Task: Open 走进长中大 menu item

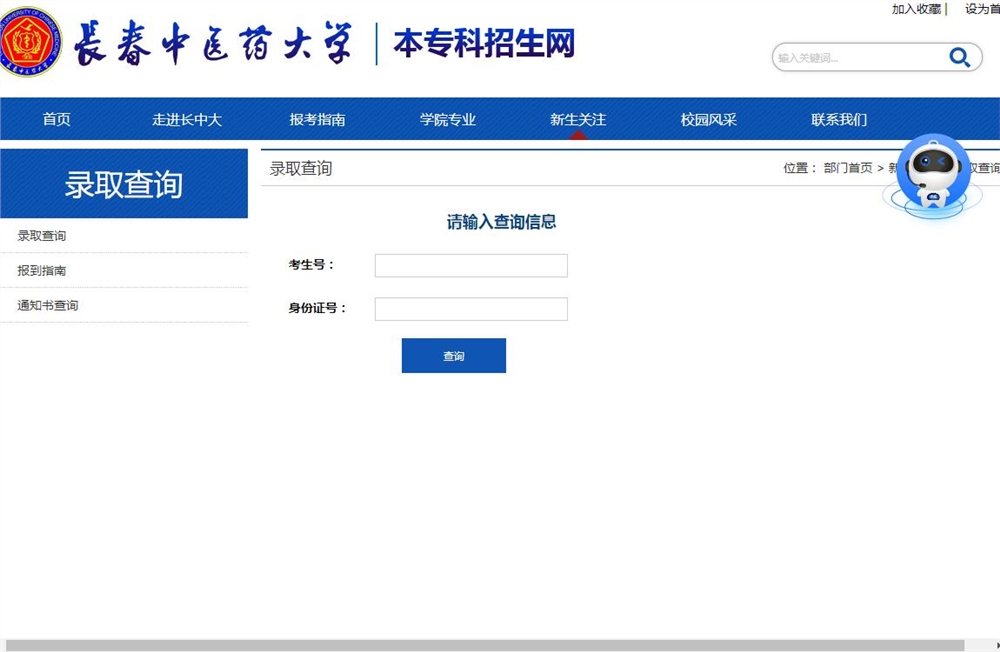Action: [187, 119]
